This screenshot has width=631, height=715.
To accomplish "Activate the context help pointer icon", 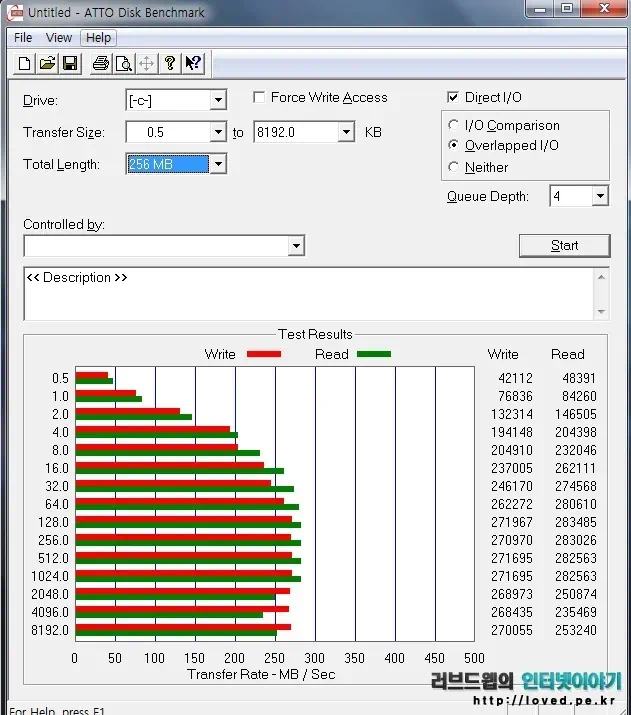I will [x=193, y=64].
